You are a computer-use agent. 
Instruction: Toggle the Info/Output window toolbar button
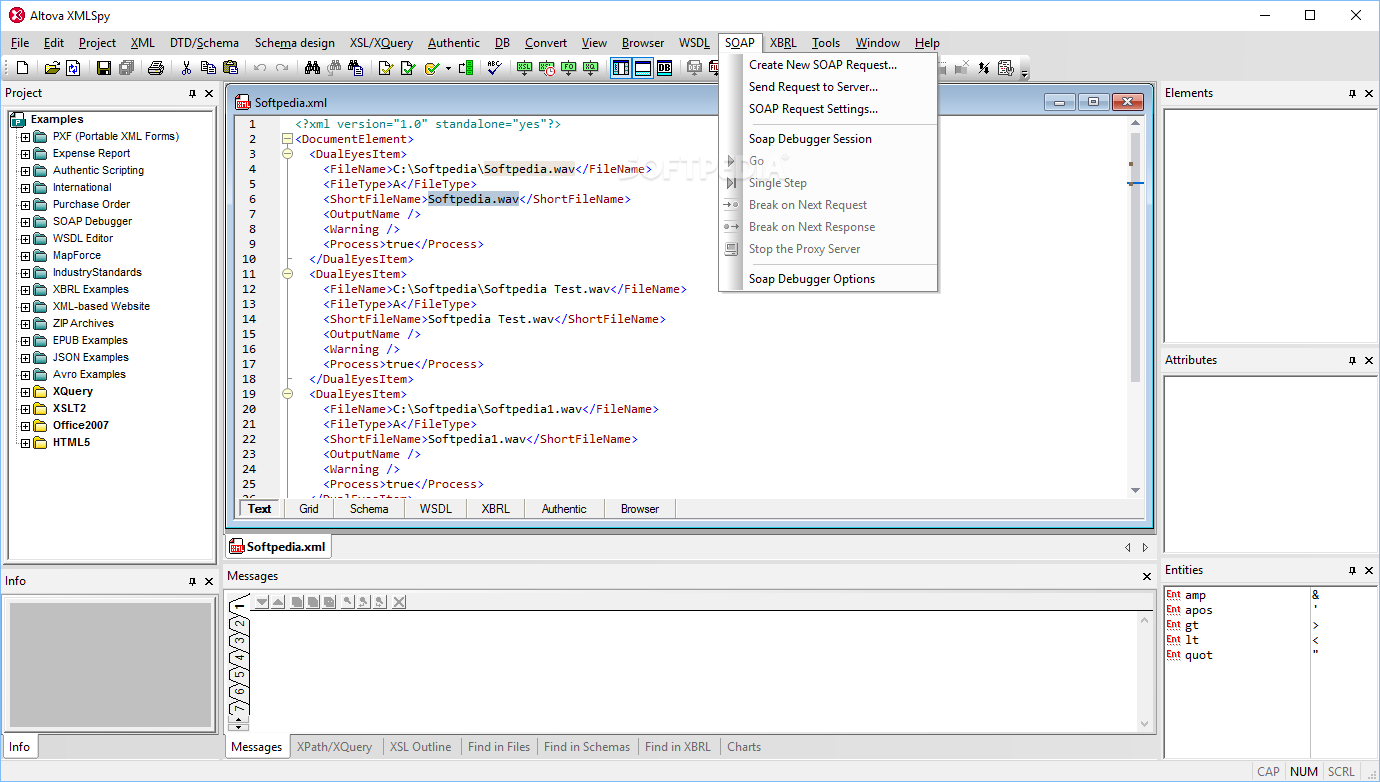[643, 68]
